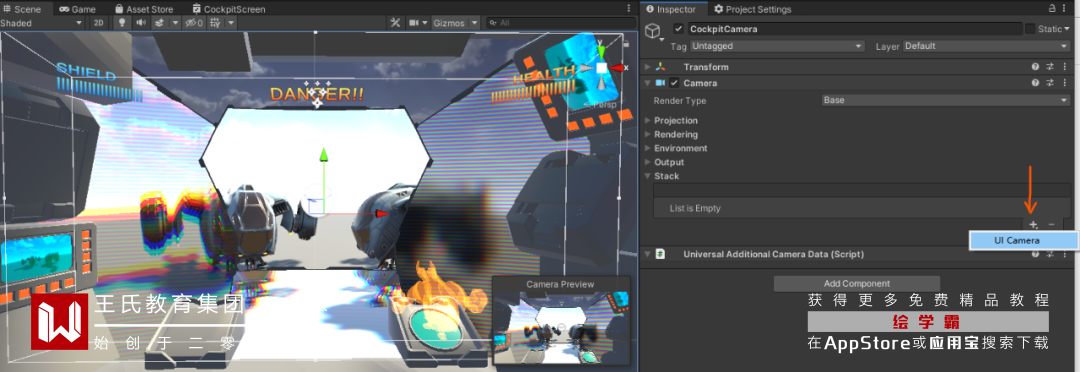Enable the Static checkbox
This screenshot has width=1080, height=372.
tap(1030, 29)
